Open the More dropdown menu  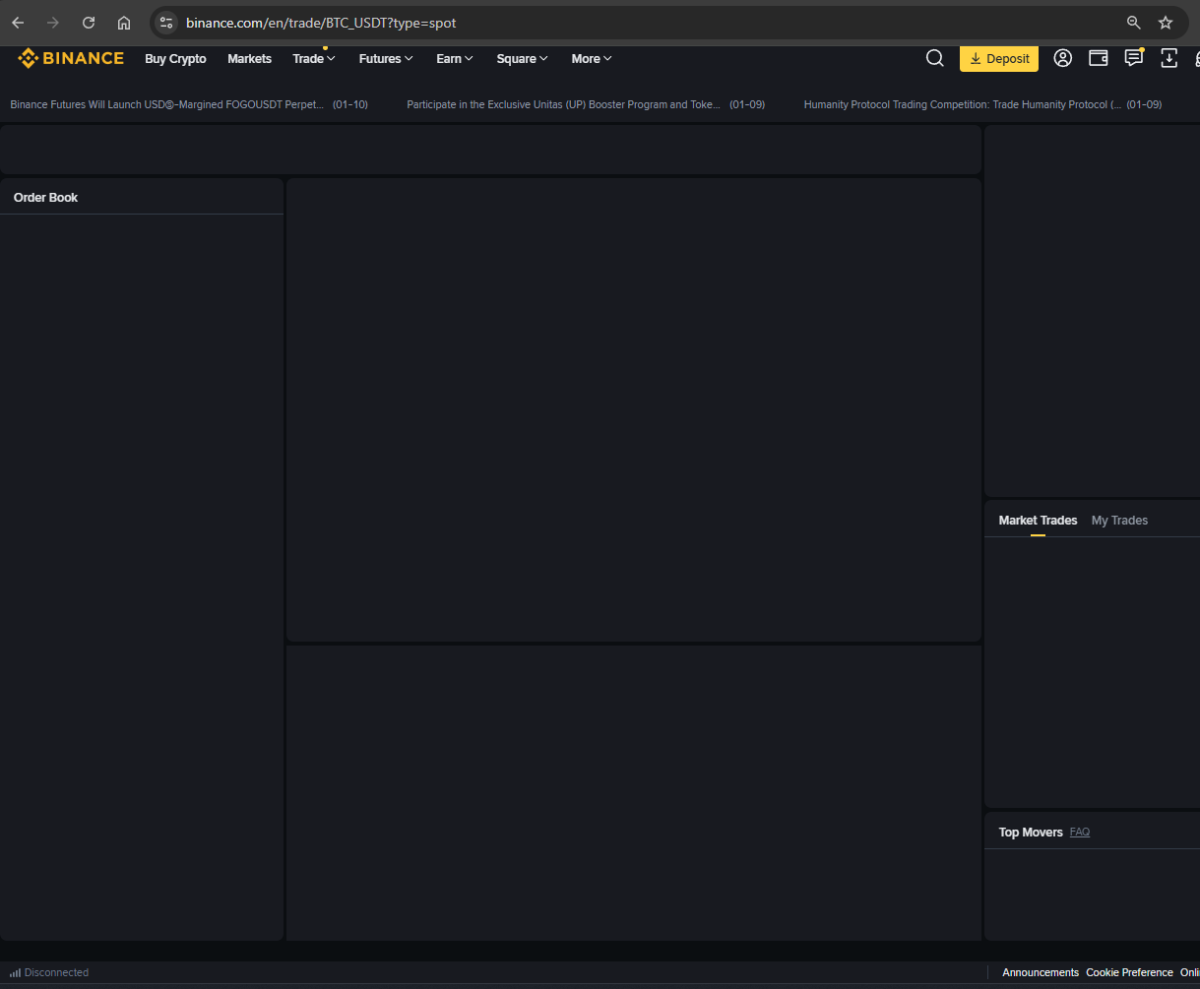[591, 59]
